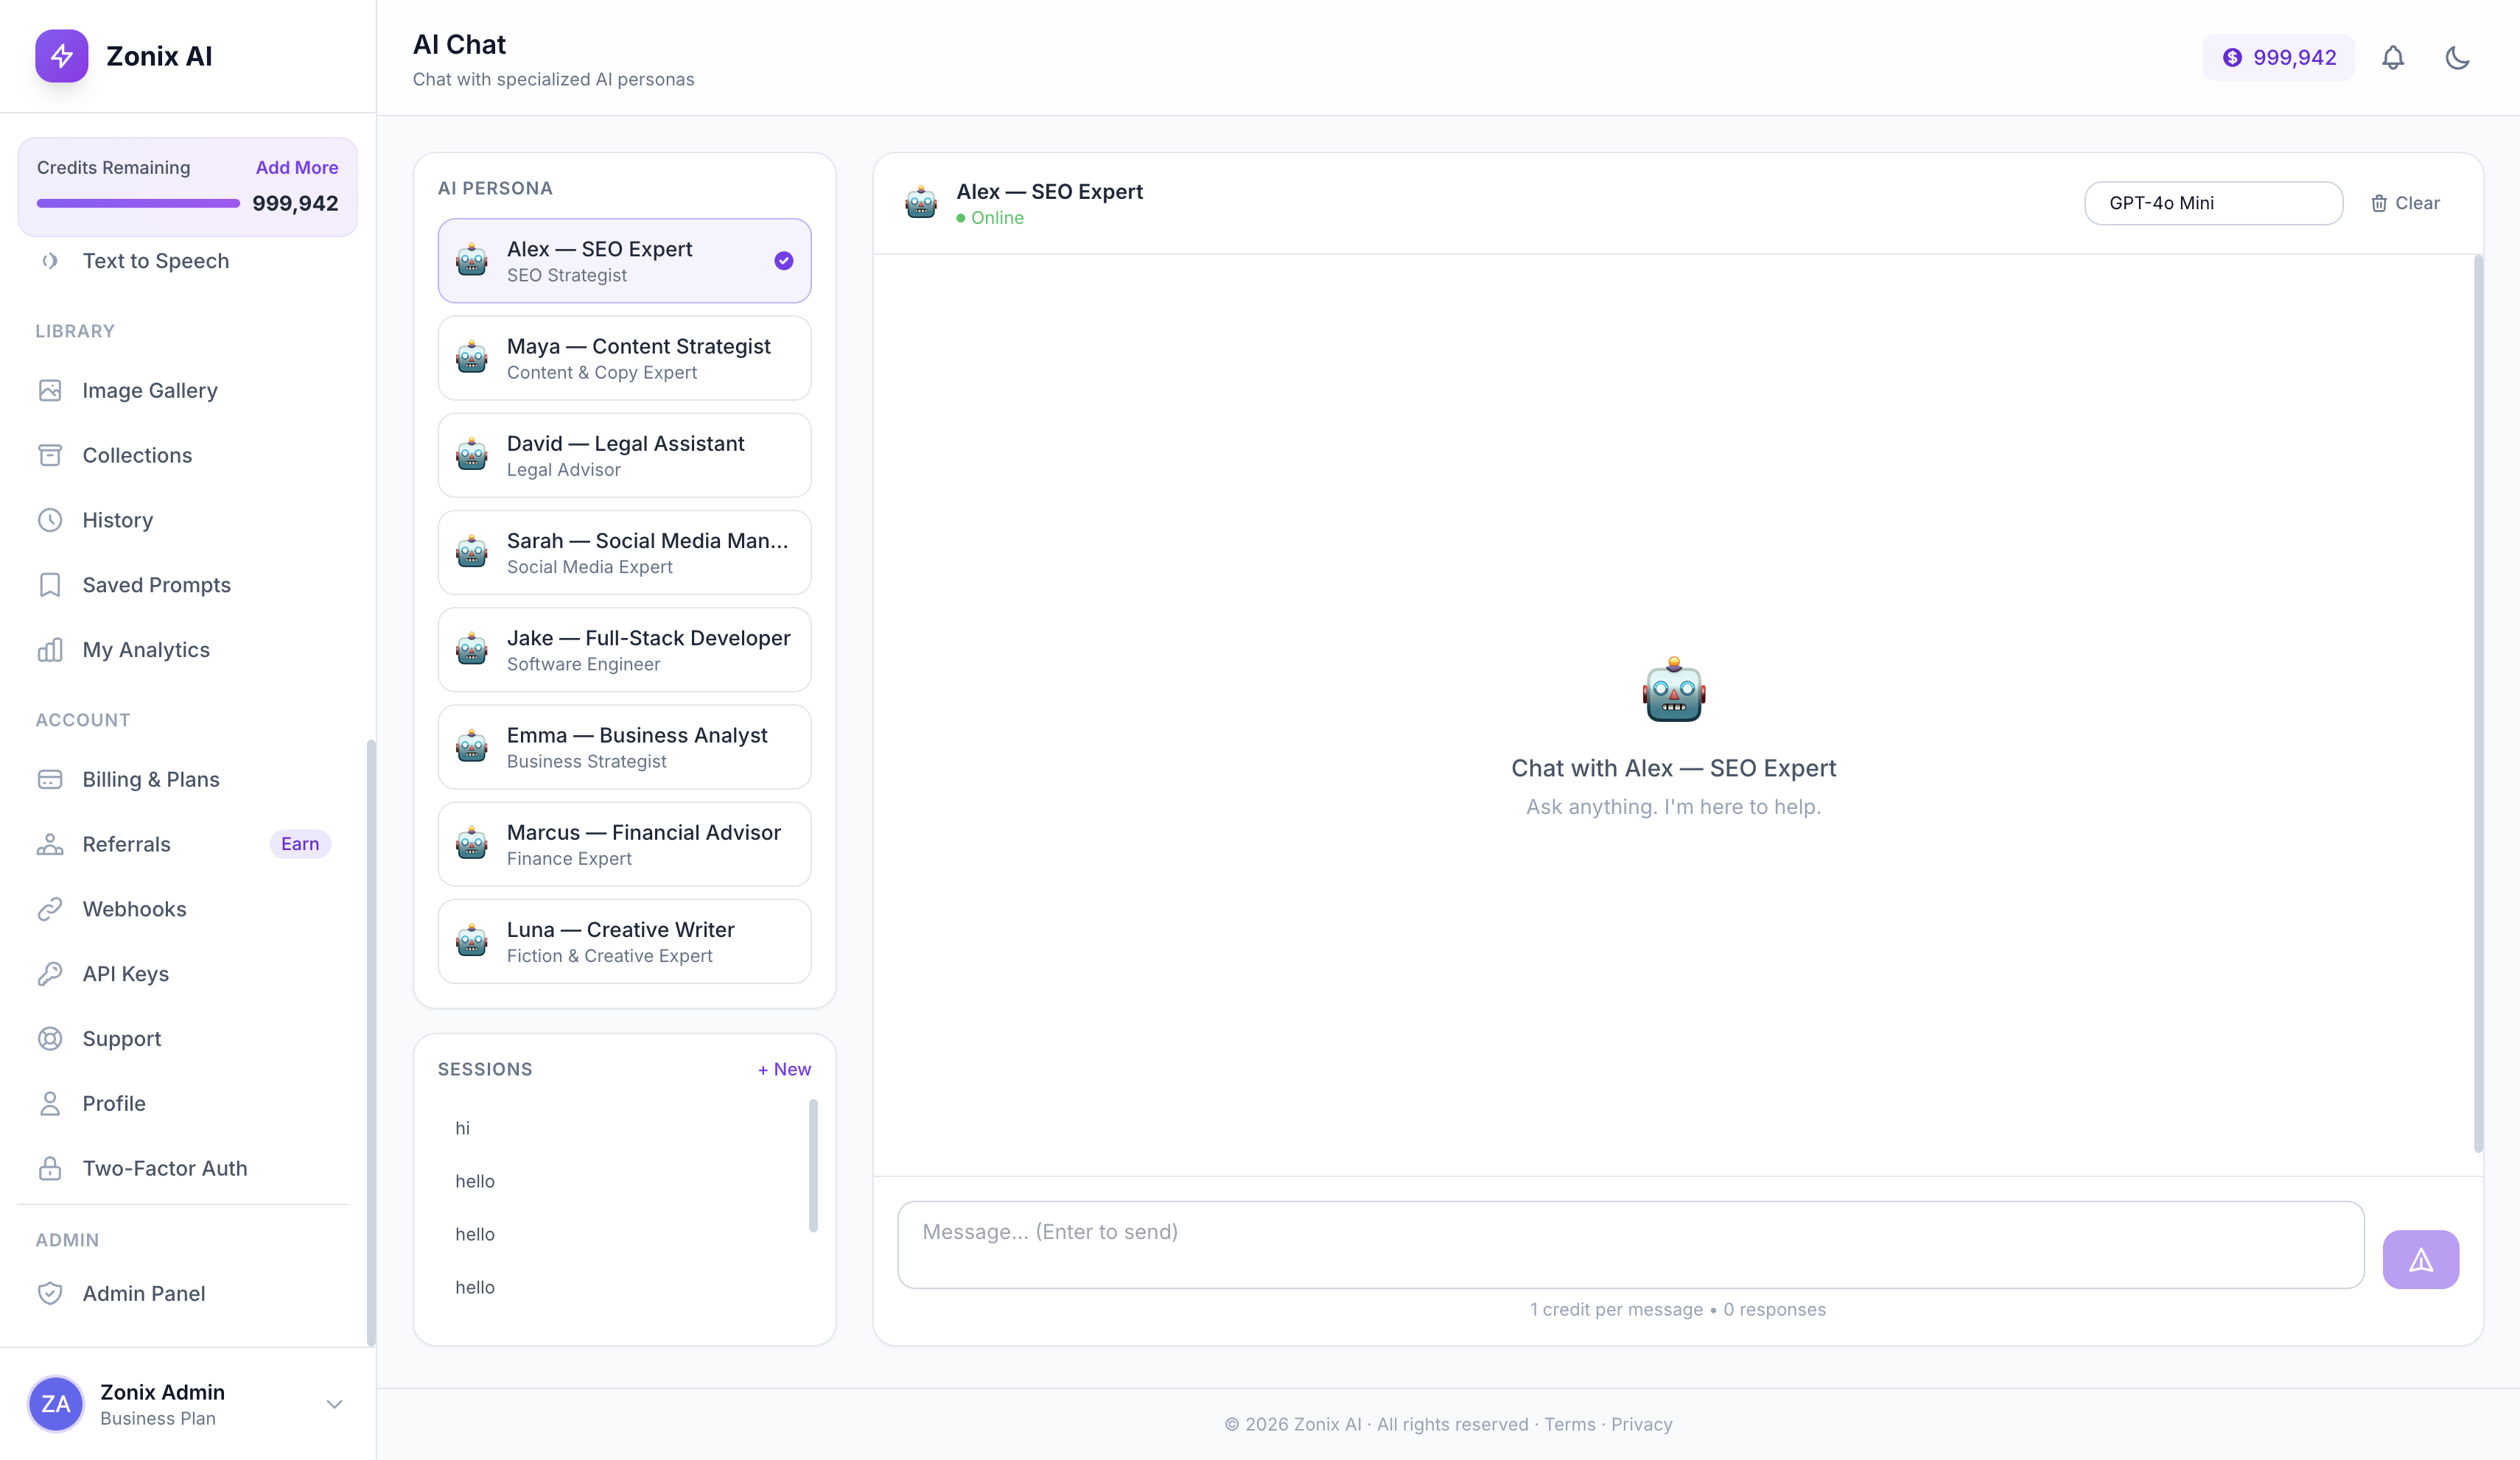This screenshot has width=2520, height=1460.
Task: Click the Profile person icon
Action: coord(50,1103)
